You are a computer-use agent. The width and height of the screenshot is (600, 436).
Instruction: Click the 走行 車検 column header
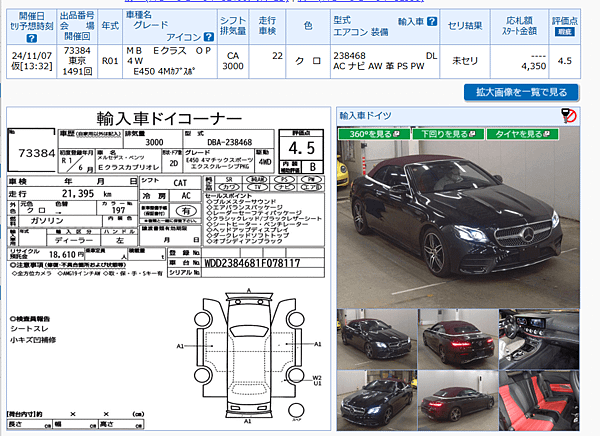[x=267, y=26]
